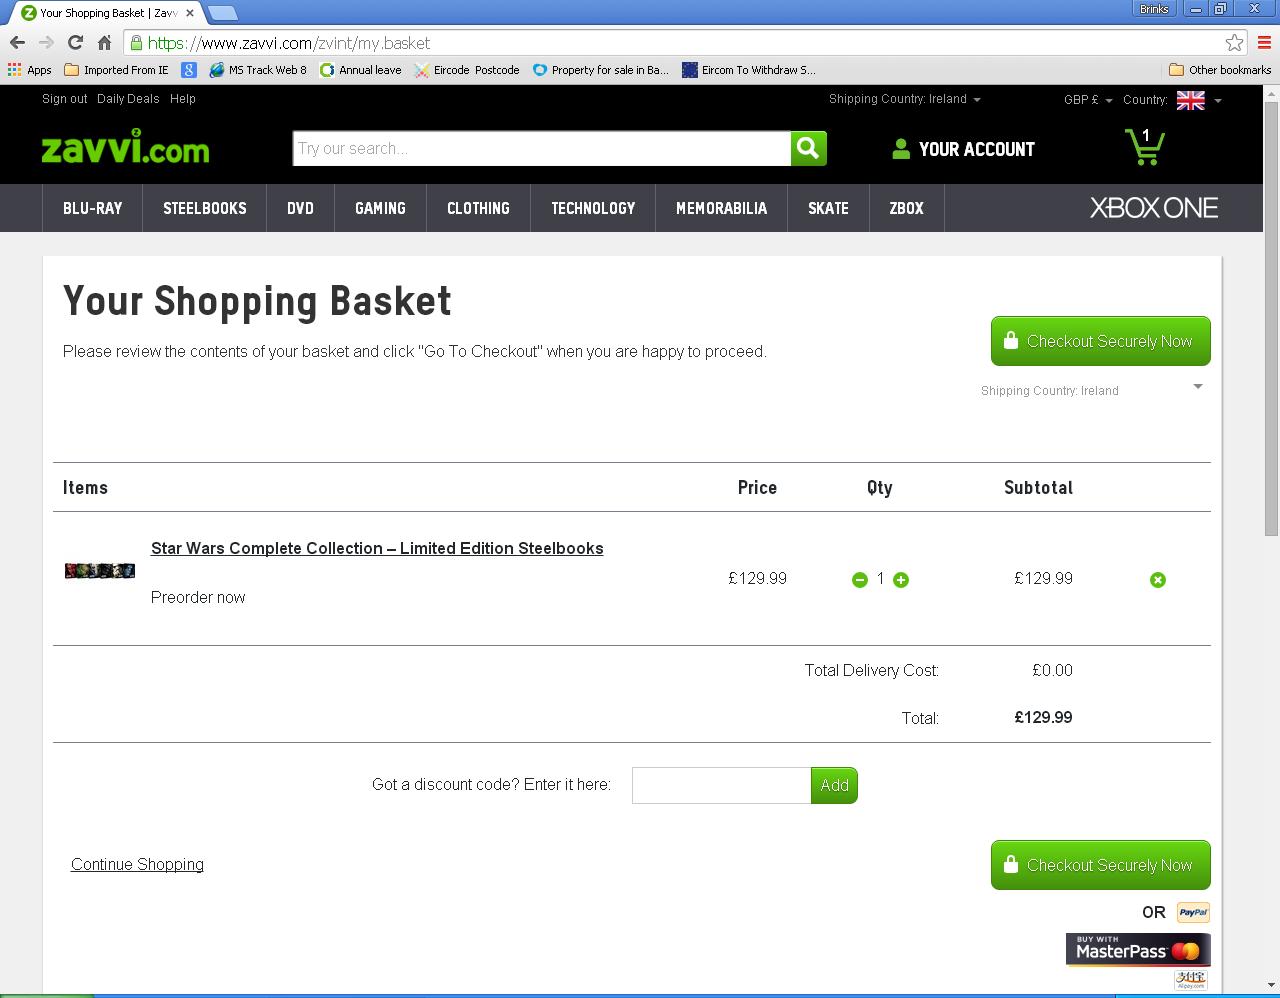Image resolution: width=1280 pixels, height=998 pixels.
Task: Open the Country flag dropdown
Action: 1200,100
